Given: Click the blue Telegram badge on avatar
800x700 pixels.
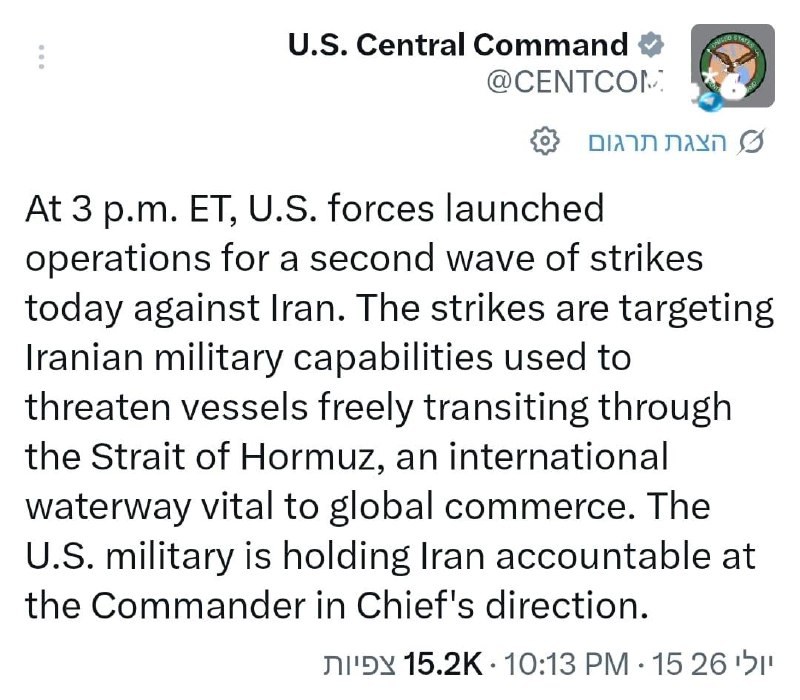Looking at the screenshot, I should tap(710, 102).
